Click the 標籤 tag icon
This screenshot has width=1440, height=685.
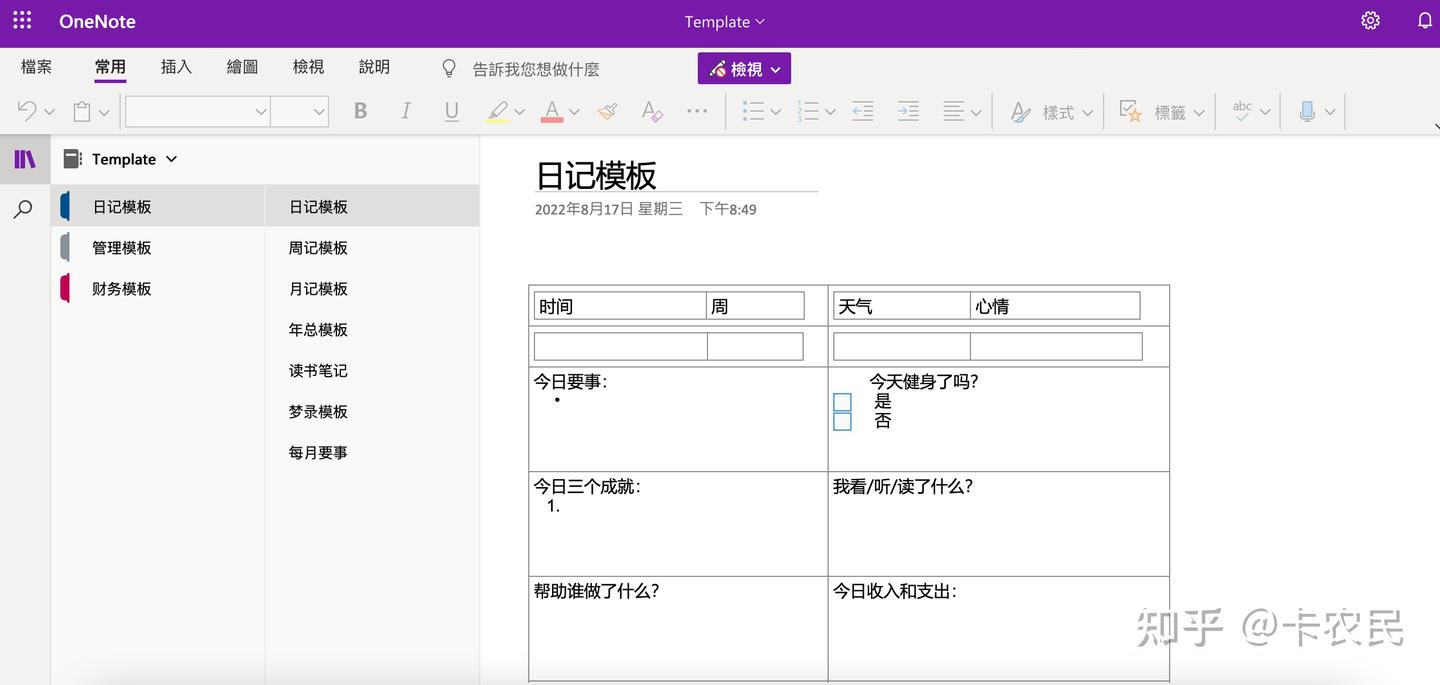point(1131,112)
